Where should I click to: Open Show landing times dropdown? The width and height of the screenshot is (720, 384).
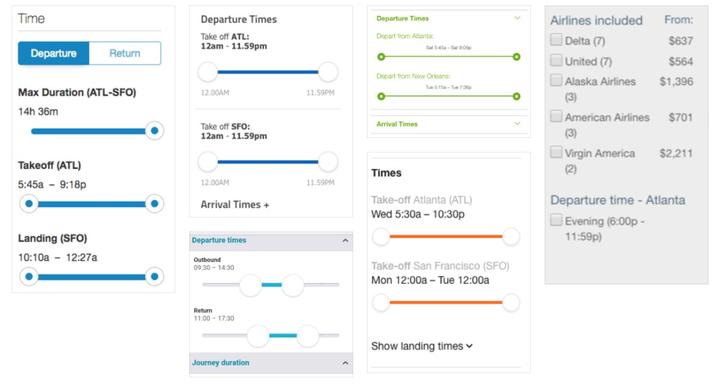422,346
